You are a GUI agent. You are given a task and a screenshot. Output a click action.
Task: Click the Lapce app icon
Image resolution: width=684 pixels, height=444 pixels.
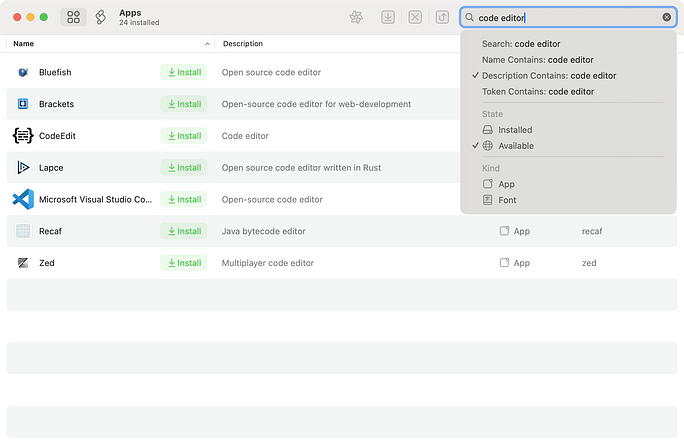point(23,167)
